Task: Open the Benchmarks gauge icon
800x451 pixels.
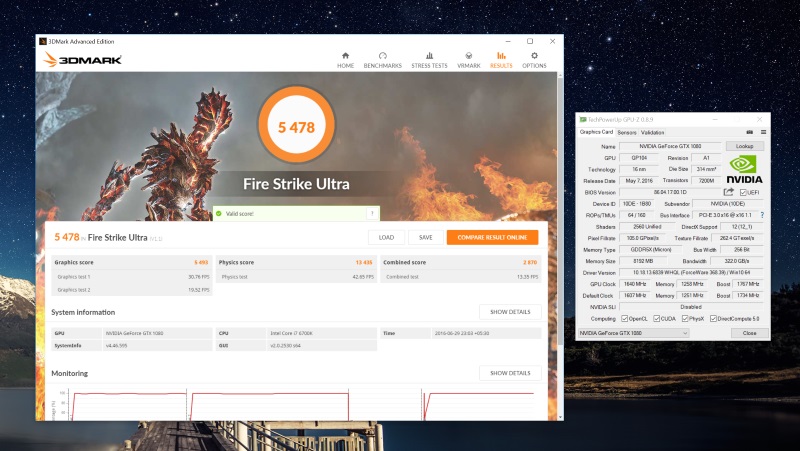Action: pos(383,56)
